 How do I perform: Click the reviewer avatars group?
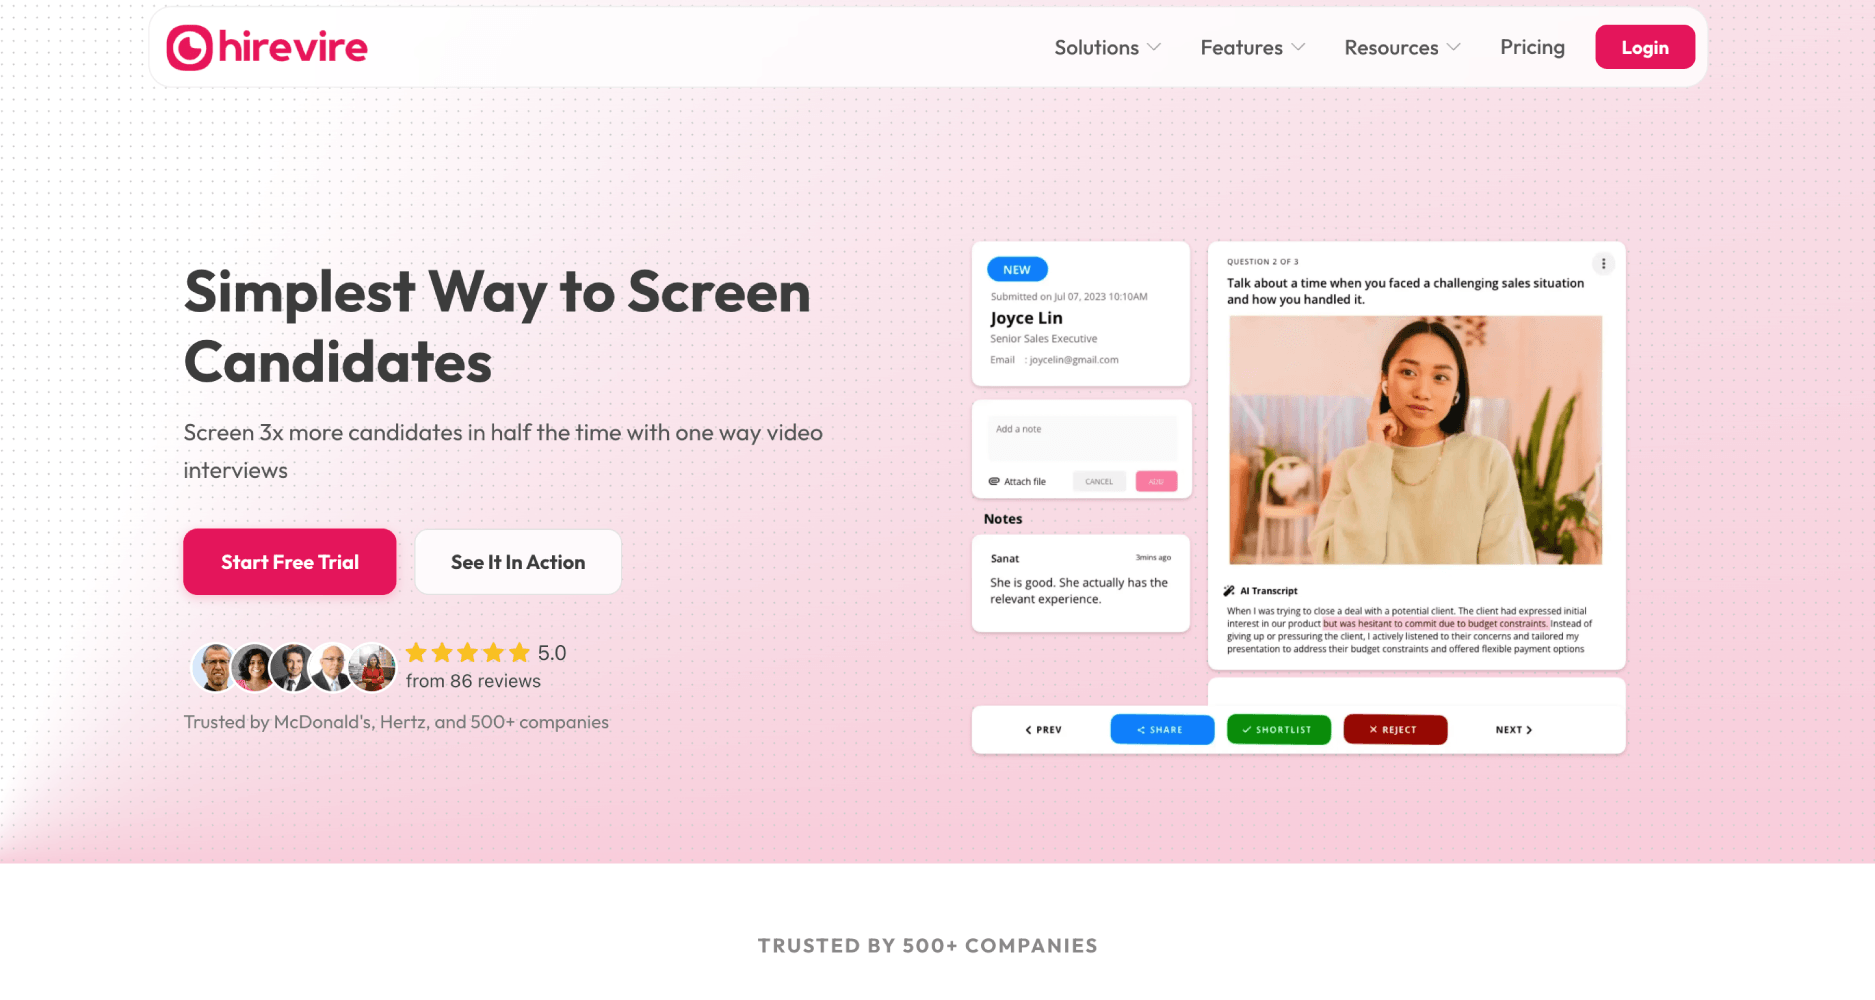(x=293, y=667)
